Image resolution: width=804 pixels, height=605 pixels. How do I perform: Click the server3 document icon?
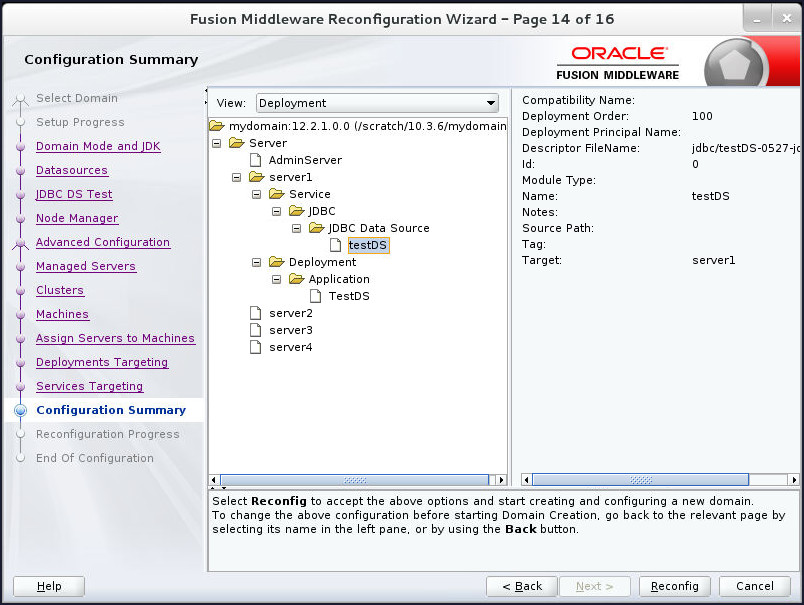point(255,330)
